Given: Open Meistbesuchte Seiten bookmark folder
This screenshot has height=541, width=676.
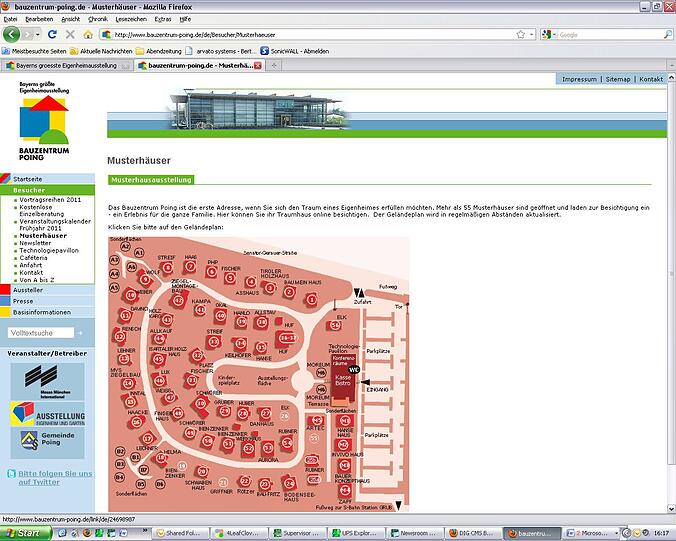Looking at the screenshot, I should tap(34, 51).
